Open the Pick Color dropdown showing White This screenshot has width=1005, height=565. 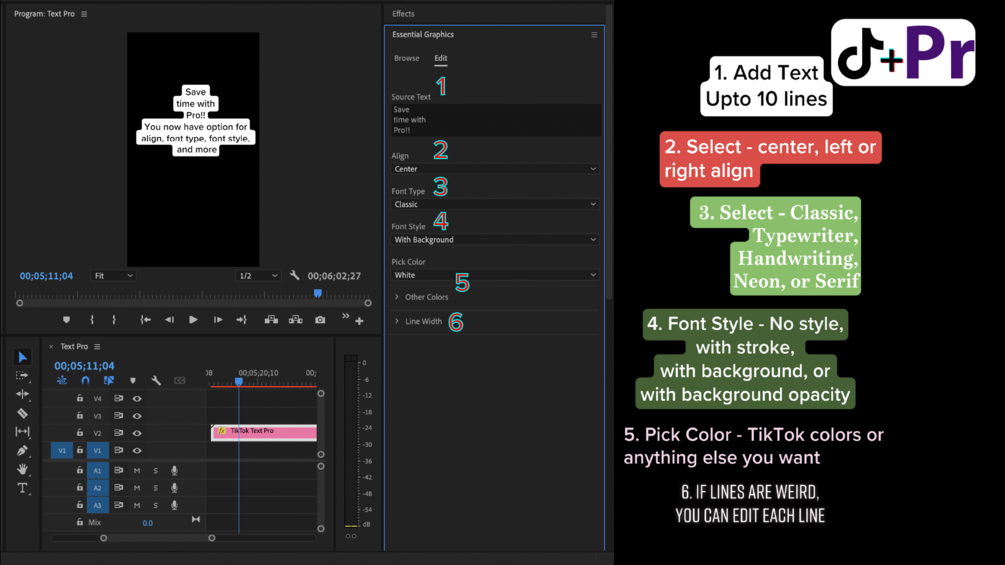[x=495, y=275]
